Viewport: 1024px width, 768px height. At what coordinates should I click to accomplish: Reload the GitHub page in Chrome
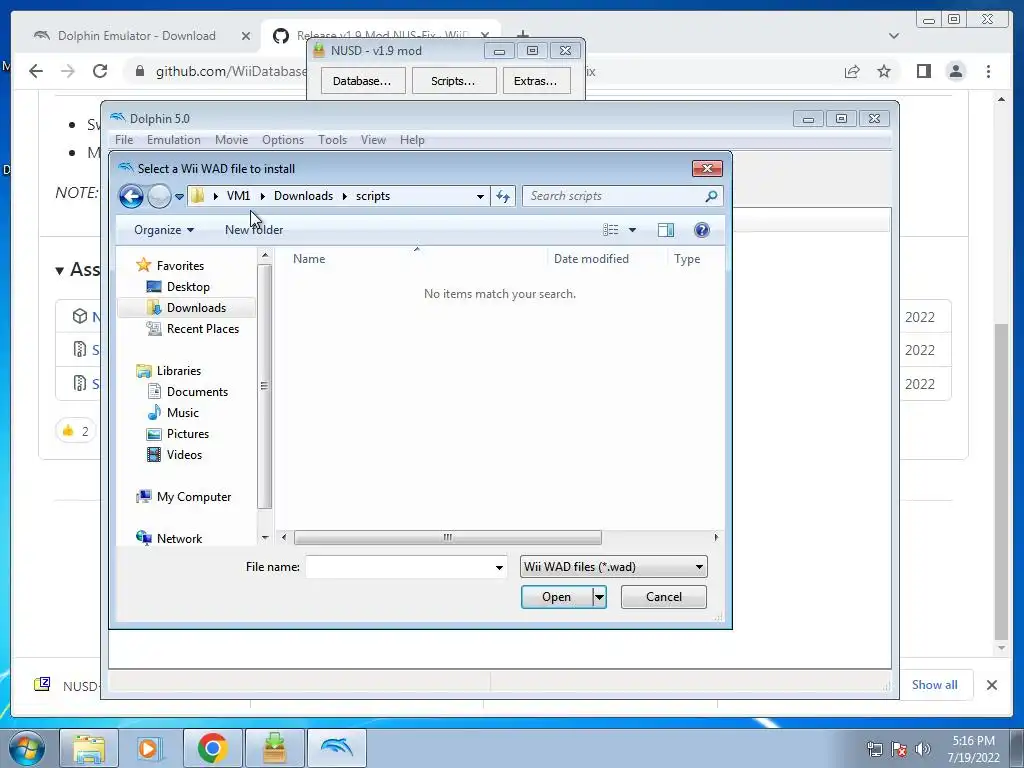(x=100, y=71)
